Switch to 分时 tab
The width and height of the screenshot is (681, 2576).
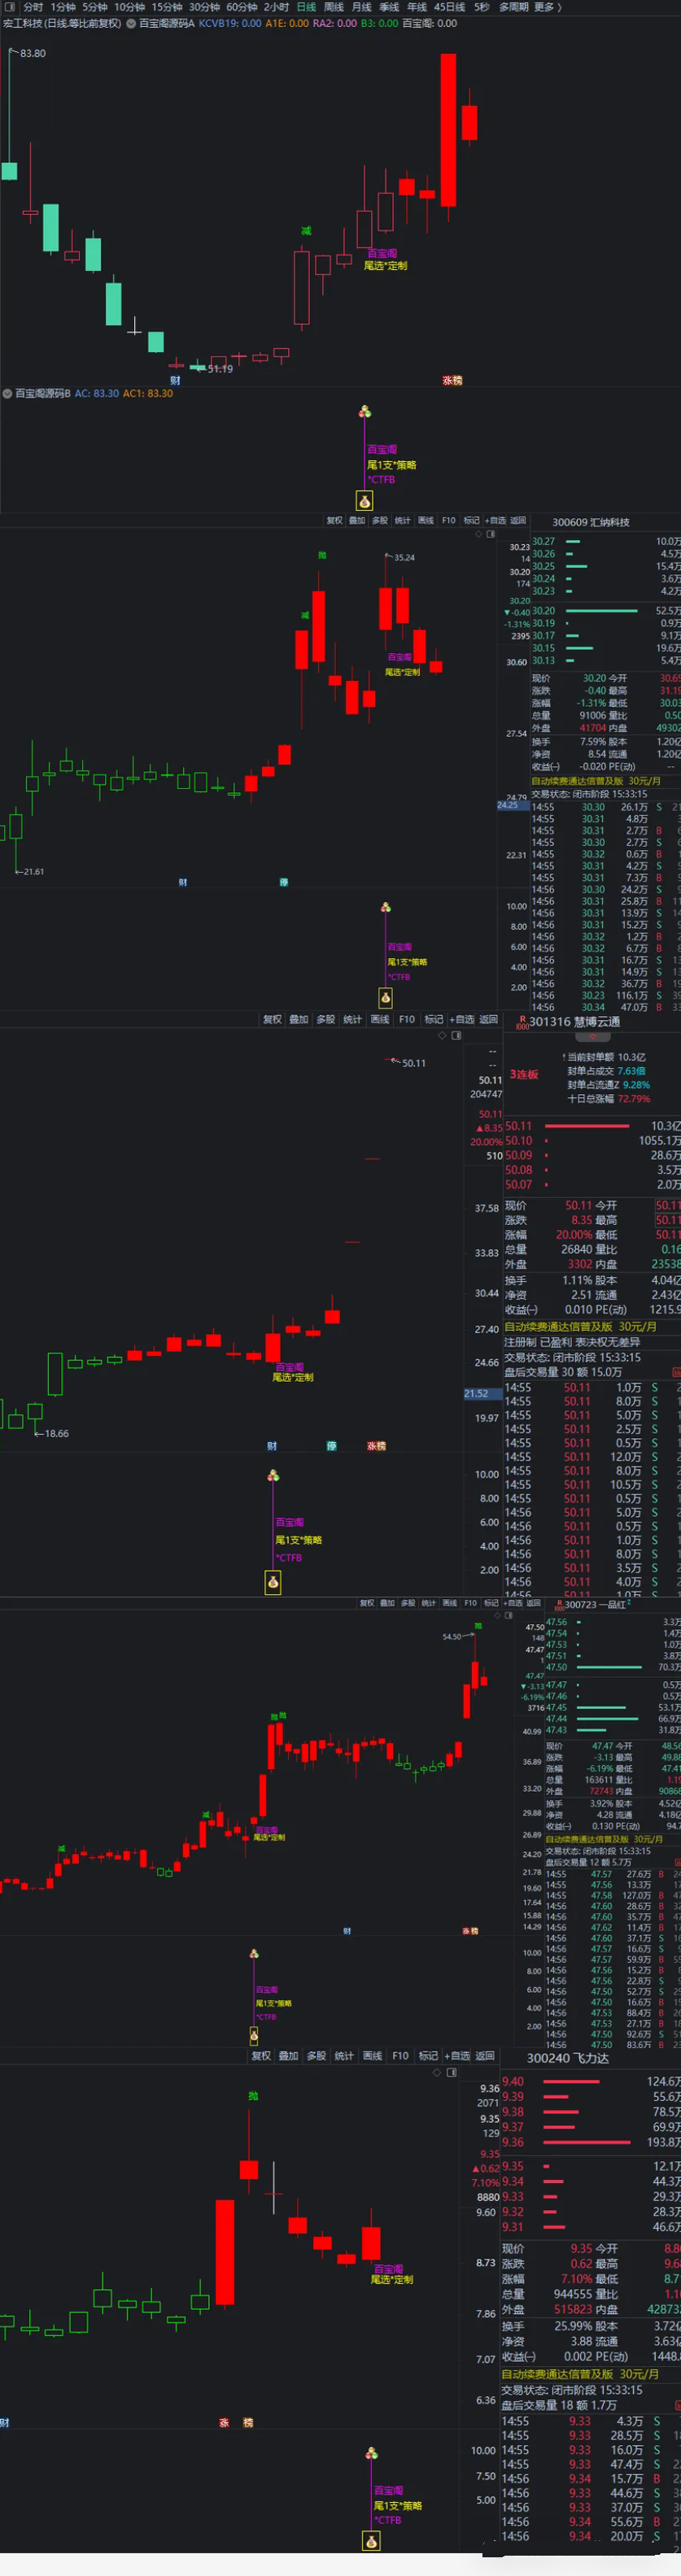33,7
